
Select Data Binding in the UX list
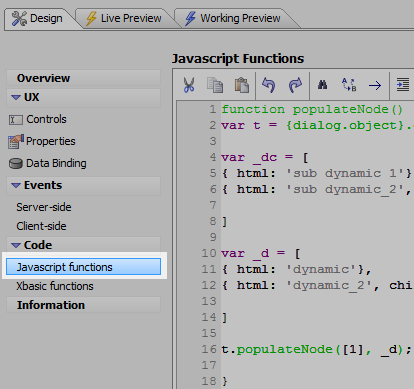click(56, 163)
